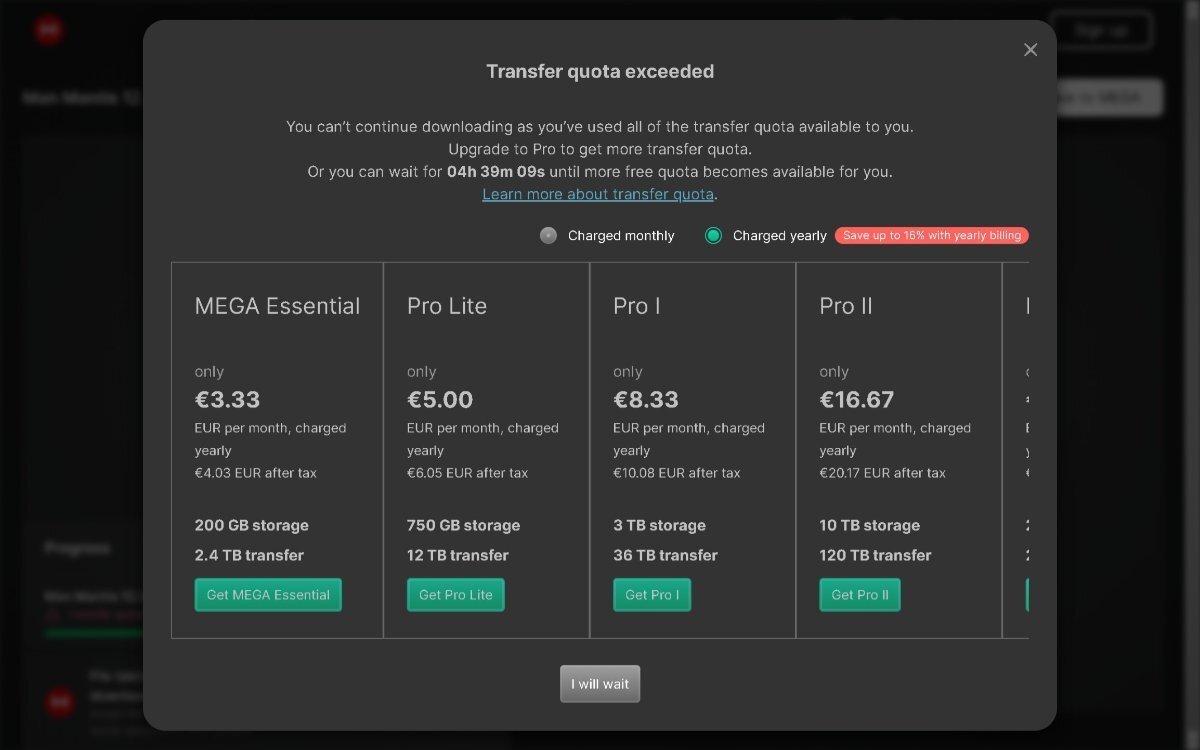
Task: Click the blurred Sign up button
Action: 1101,31
